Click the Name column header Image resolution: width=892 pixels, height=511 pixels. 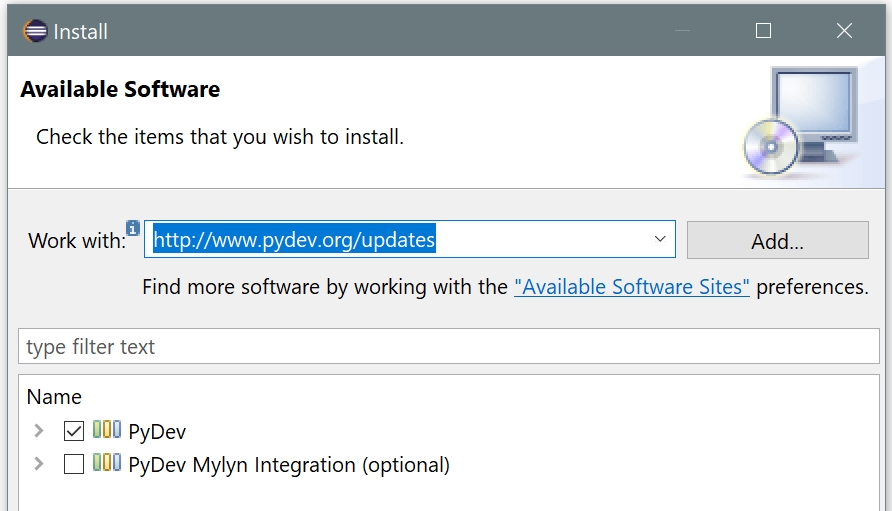tap(54, 397)
